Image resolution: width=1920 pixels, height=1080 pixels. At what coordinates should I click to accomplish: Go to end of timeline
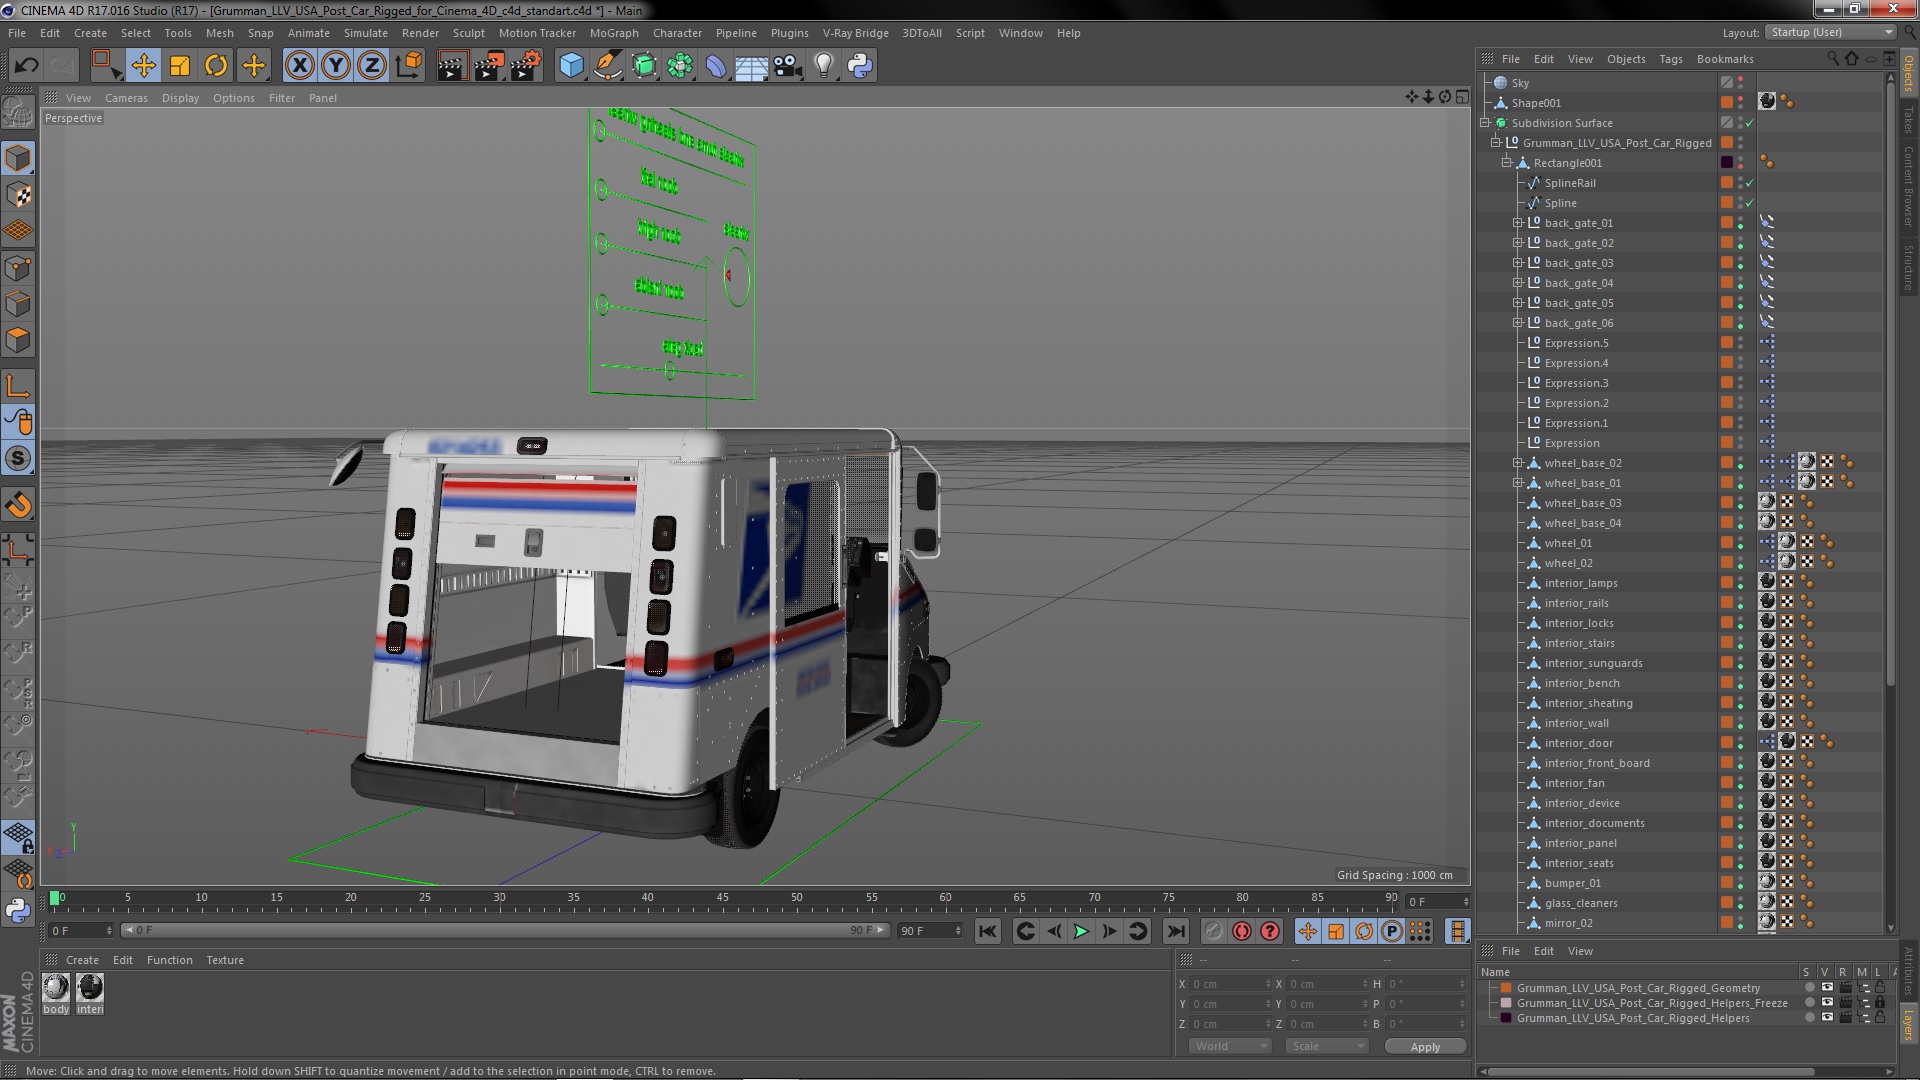tap(1176, 931)
